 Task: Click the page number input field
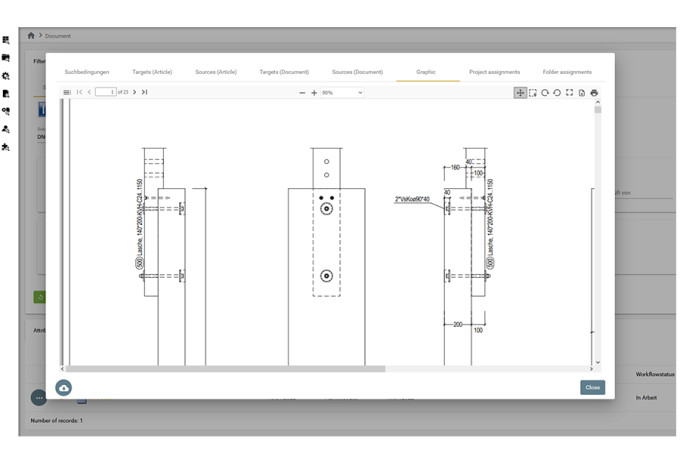[x=105, y=92]
